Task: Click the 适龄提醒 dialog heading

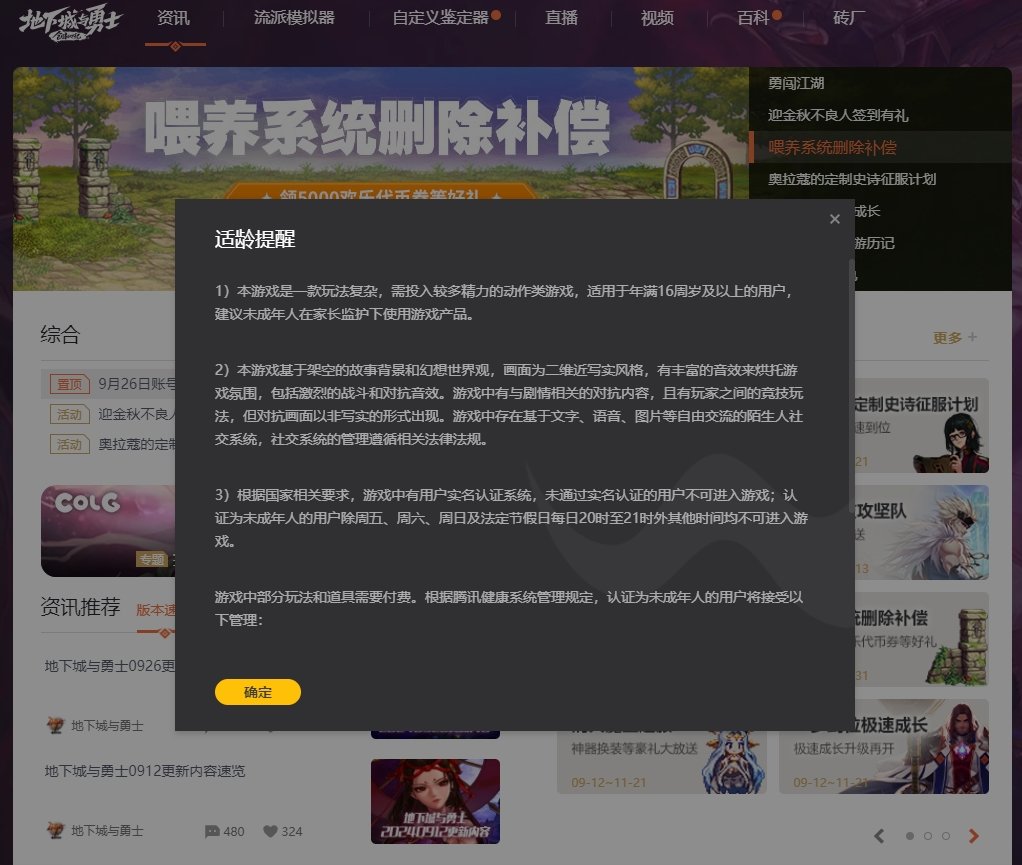Action: [255, 239]
